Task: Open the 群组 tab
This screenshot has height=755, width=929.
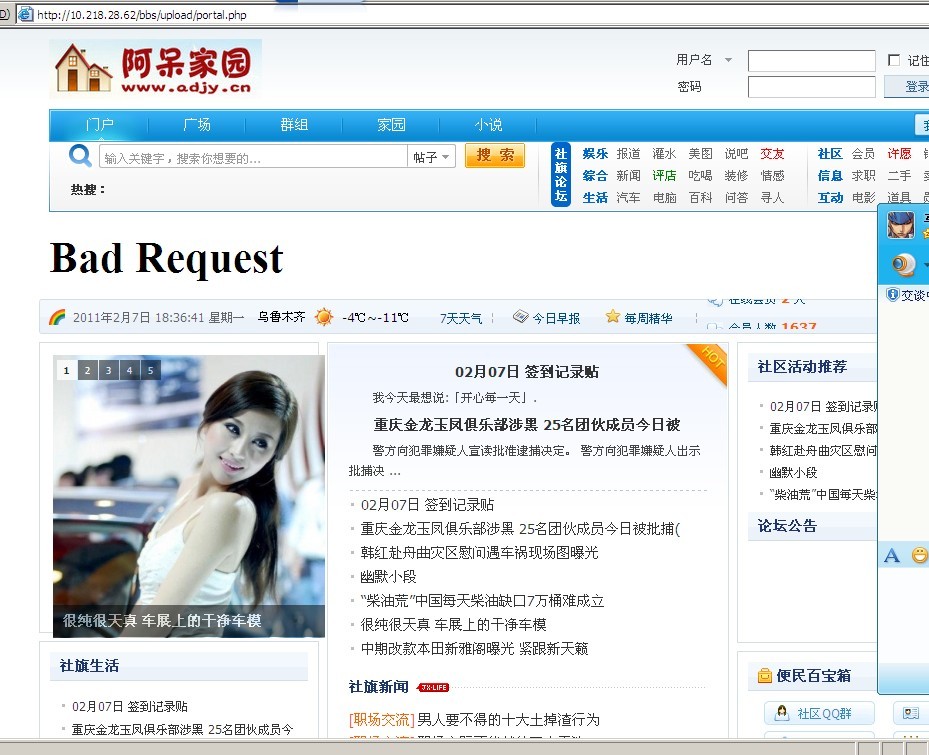Action: (x=294, y=124)
